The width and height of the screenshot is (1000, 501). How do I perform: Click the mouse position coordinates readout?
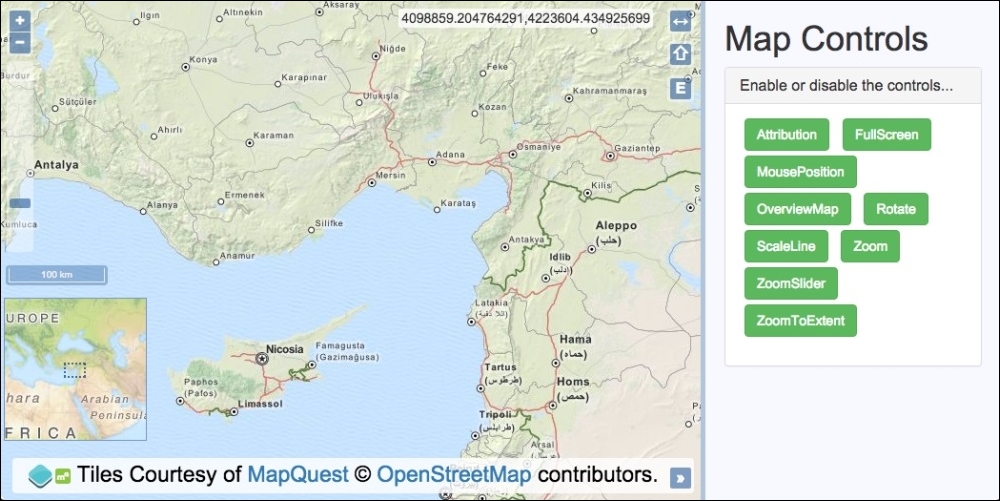(526, 18)
